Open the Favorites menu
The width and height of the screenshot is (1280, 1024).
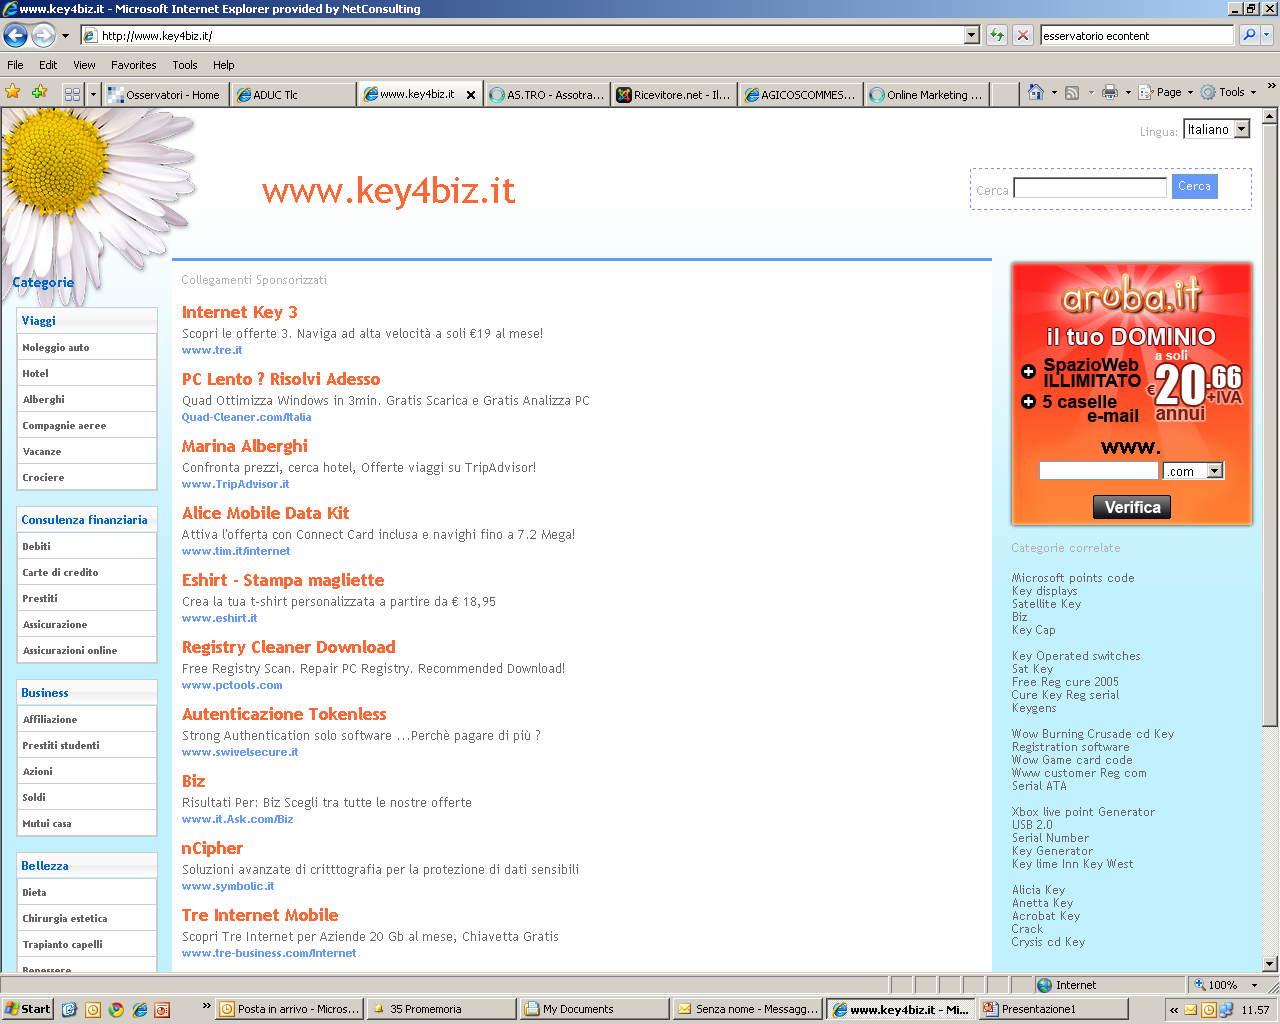pos(133,65)
